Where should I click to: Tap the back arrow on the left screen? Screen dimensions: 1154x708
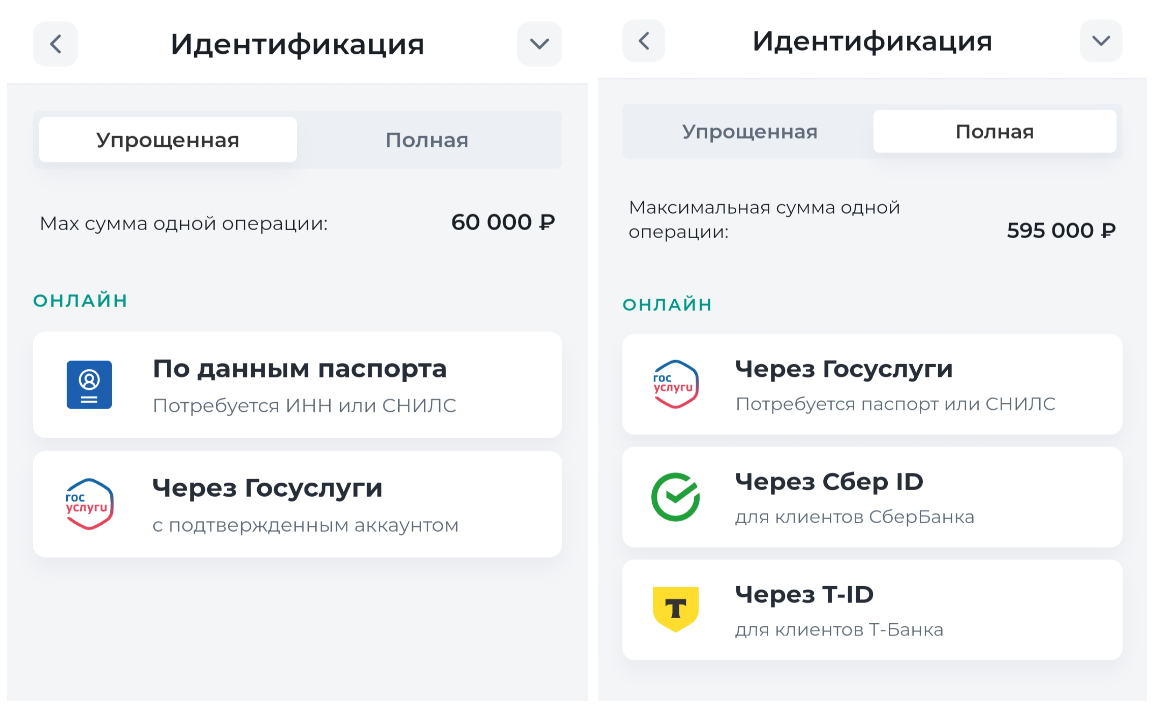(x=55, y=43)
